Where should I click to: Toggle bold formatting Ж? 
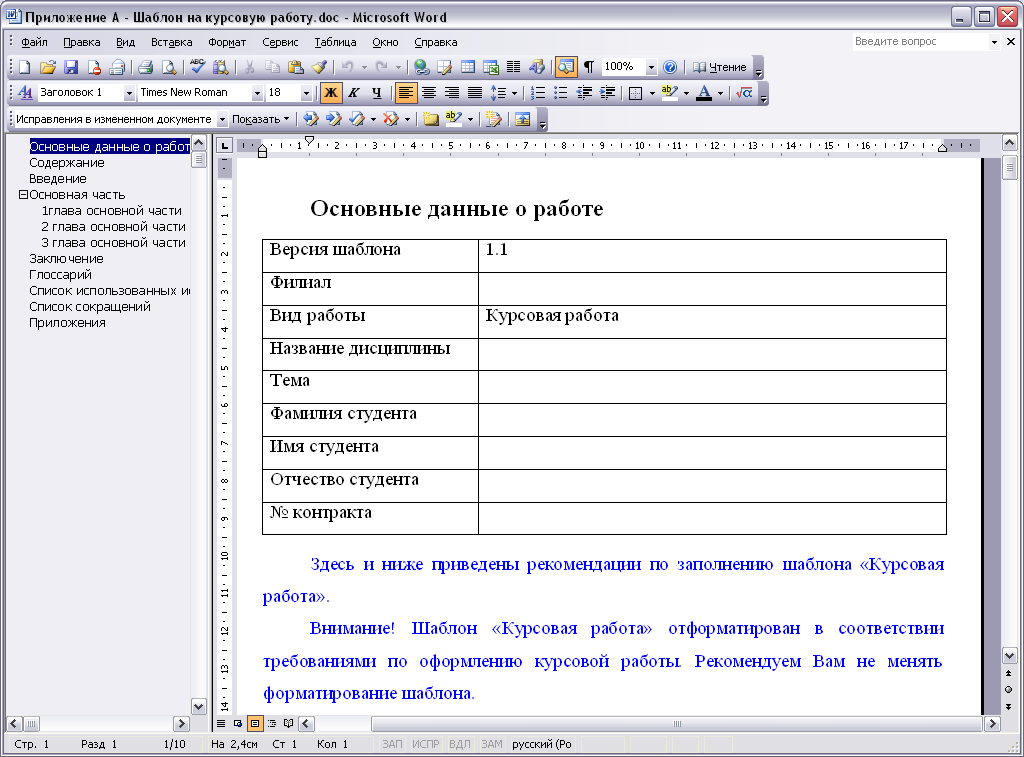pos(330,93)
